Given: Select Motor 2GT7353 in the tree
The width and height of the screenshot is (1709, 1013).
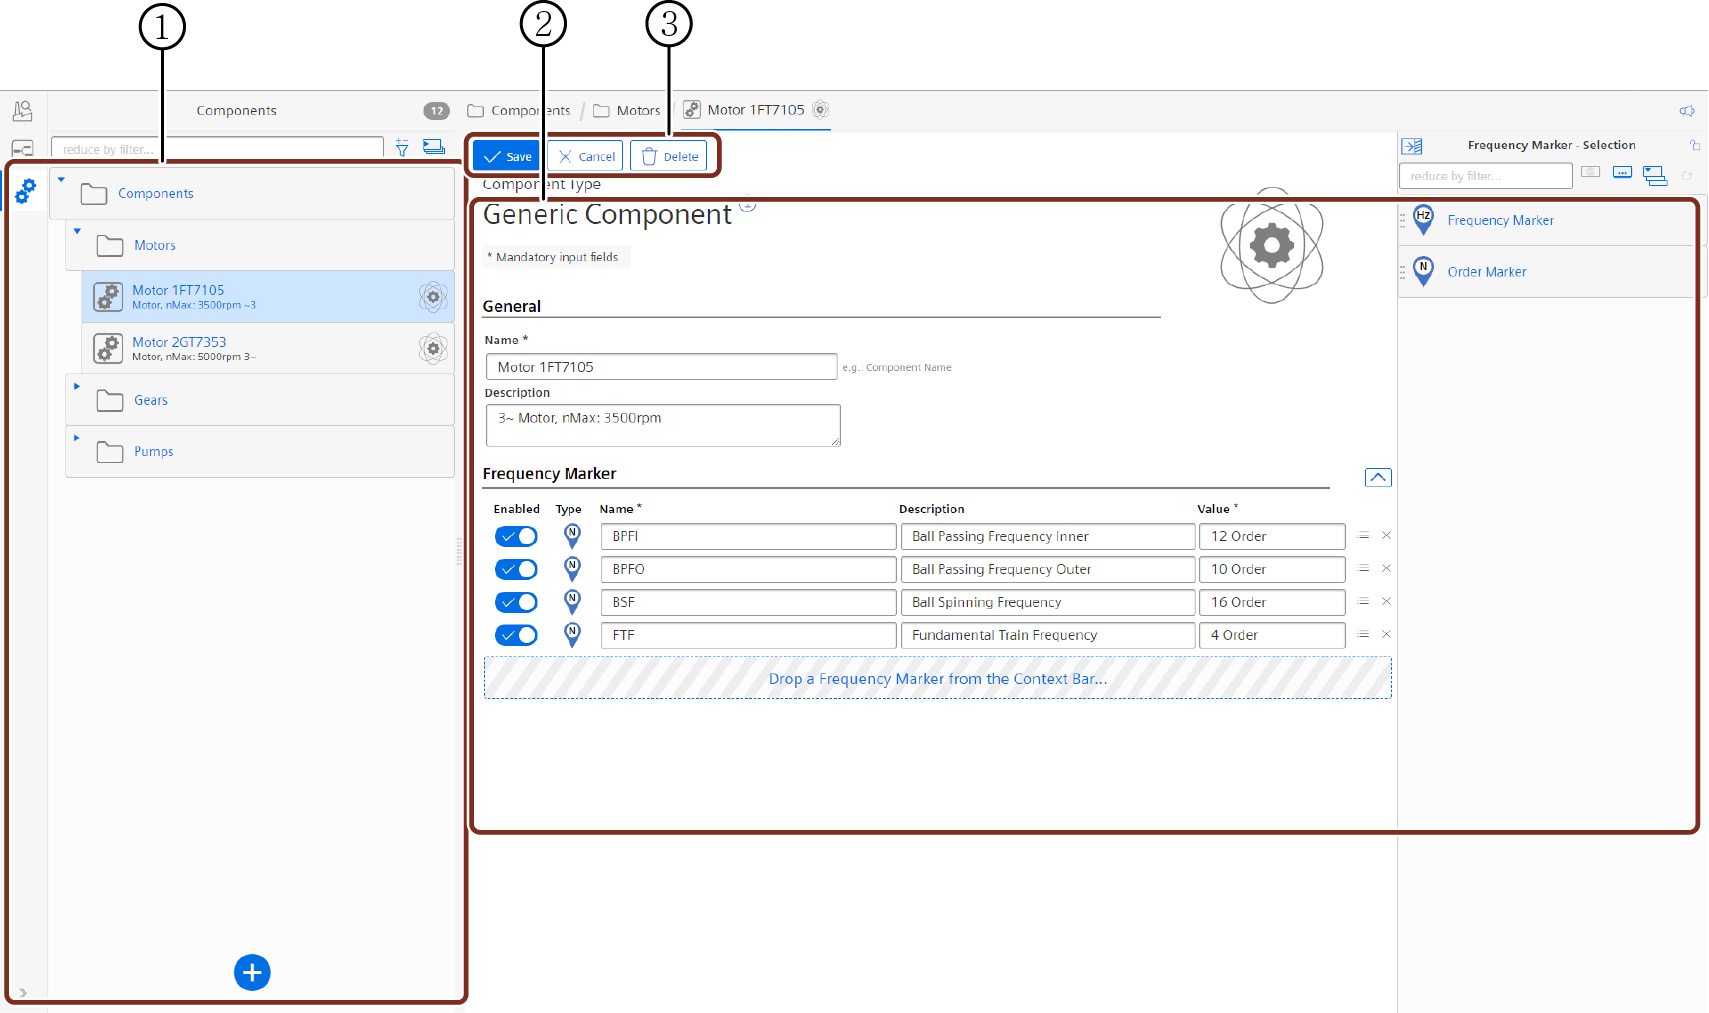Looking at the screenshot, I should (268, 348).
